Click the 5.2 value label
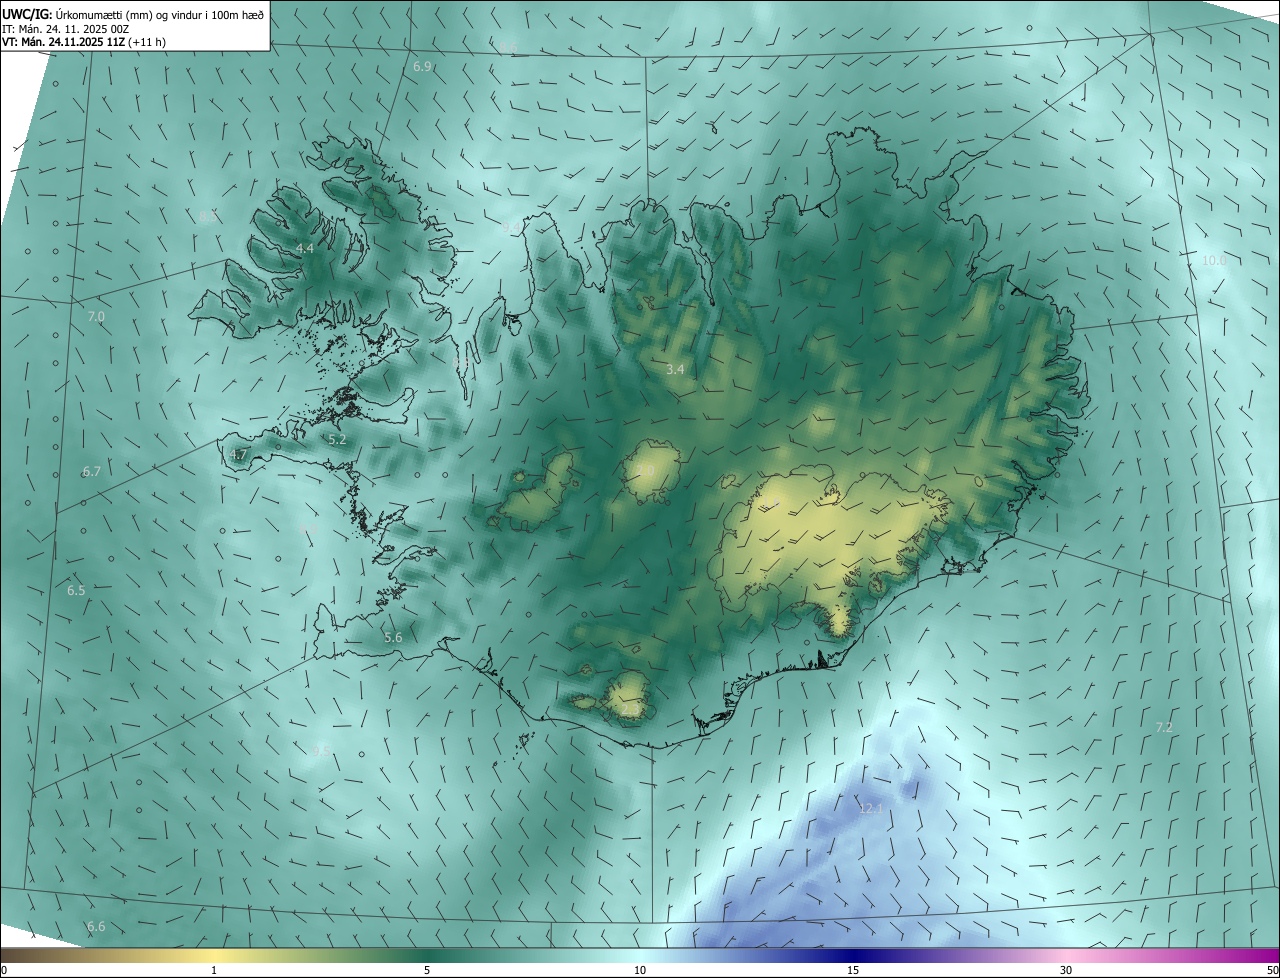Image resolution: width=1280 pixels, height=978 pixels. 337,439
